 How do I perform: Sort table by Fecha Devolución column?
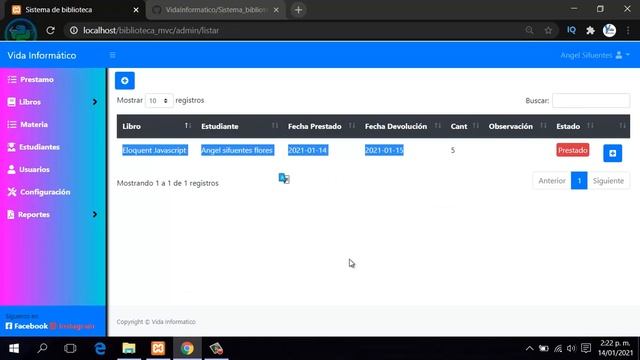[x=402, y=126]
